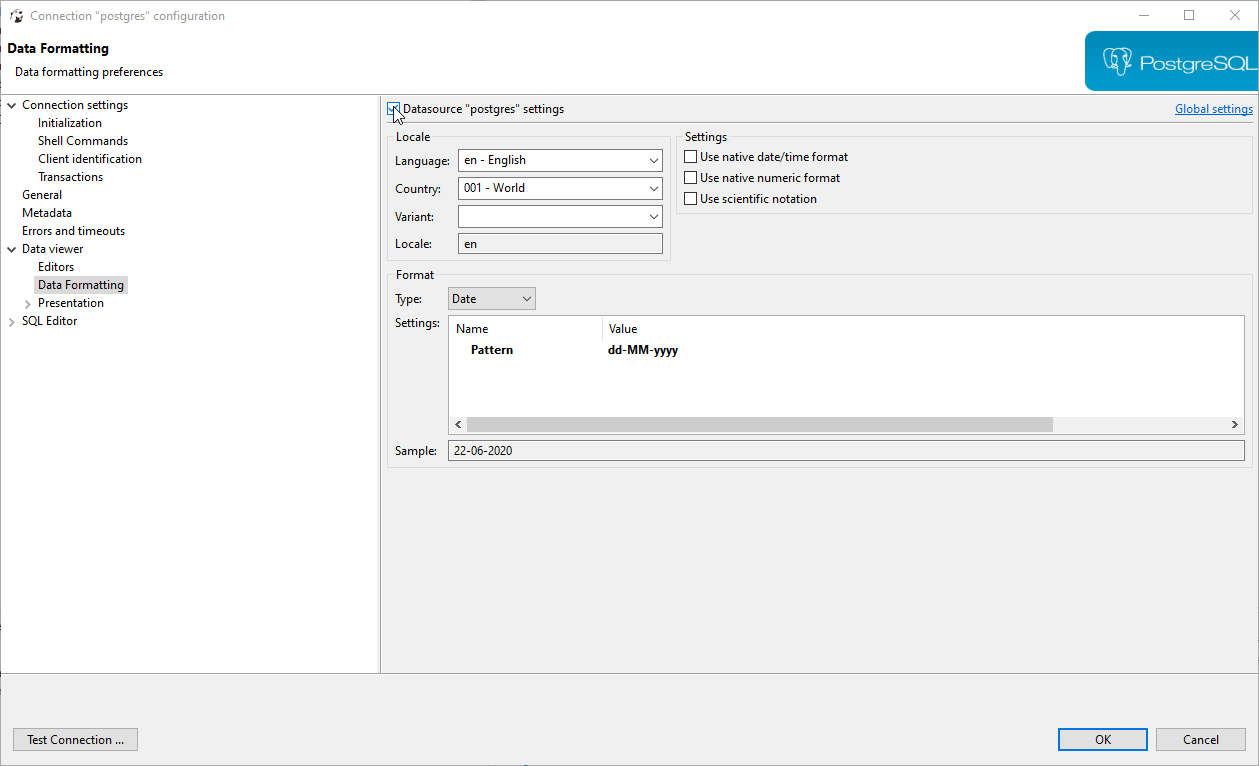Select Metadata in the settings tree
This screenshot has width=1259, height=766.
pos(47,212)
